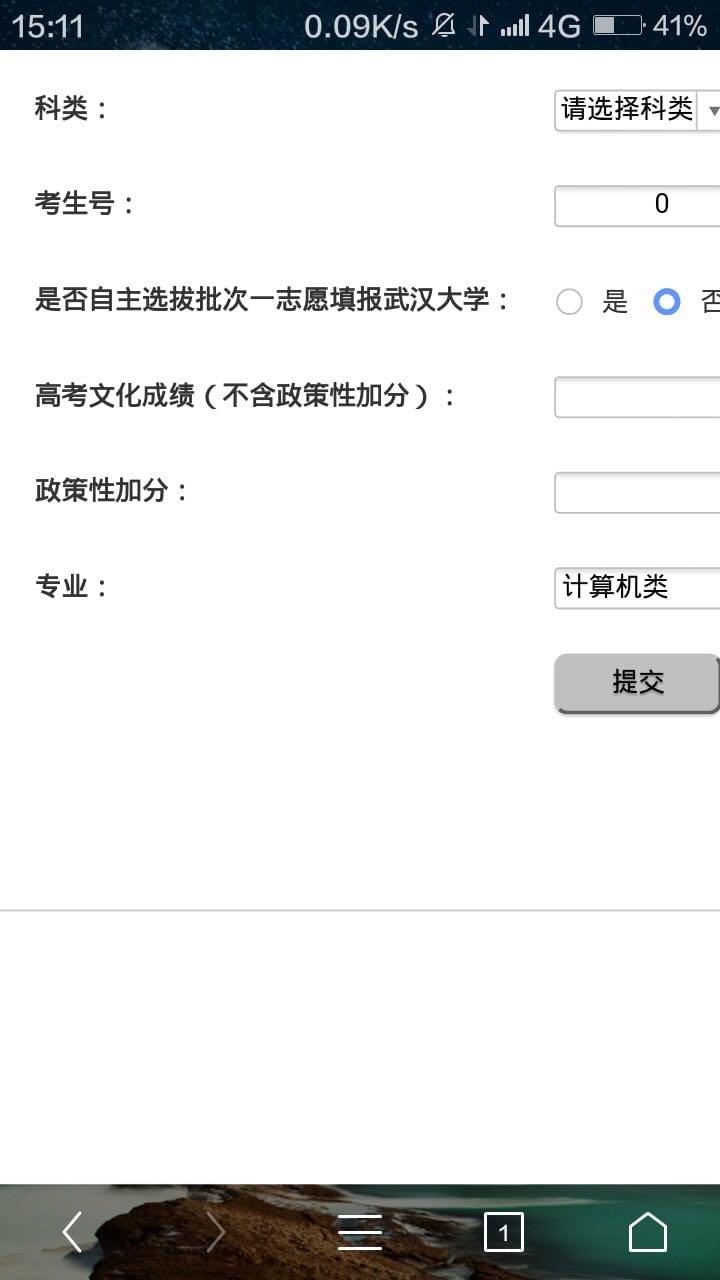Select the 否 radio button
720x1280 pixels.
point(667,302)
